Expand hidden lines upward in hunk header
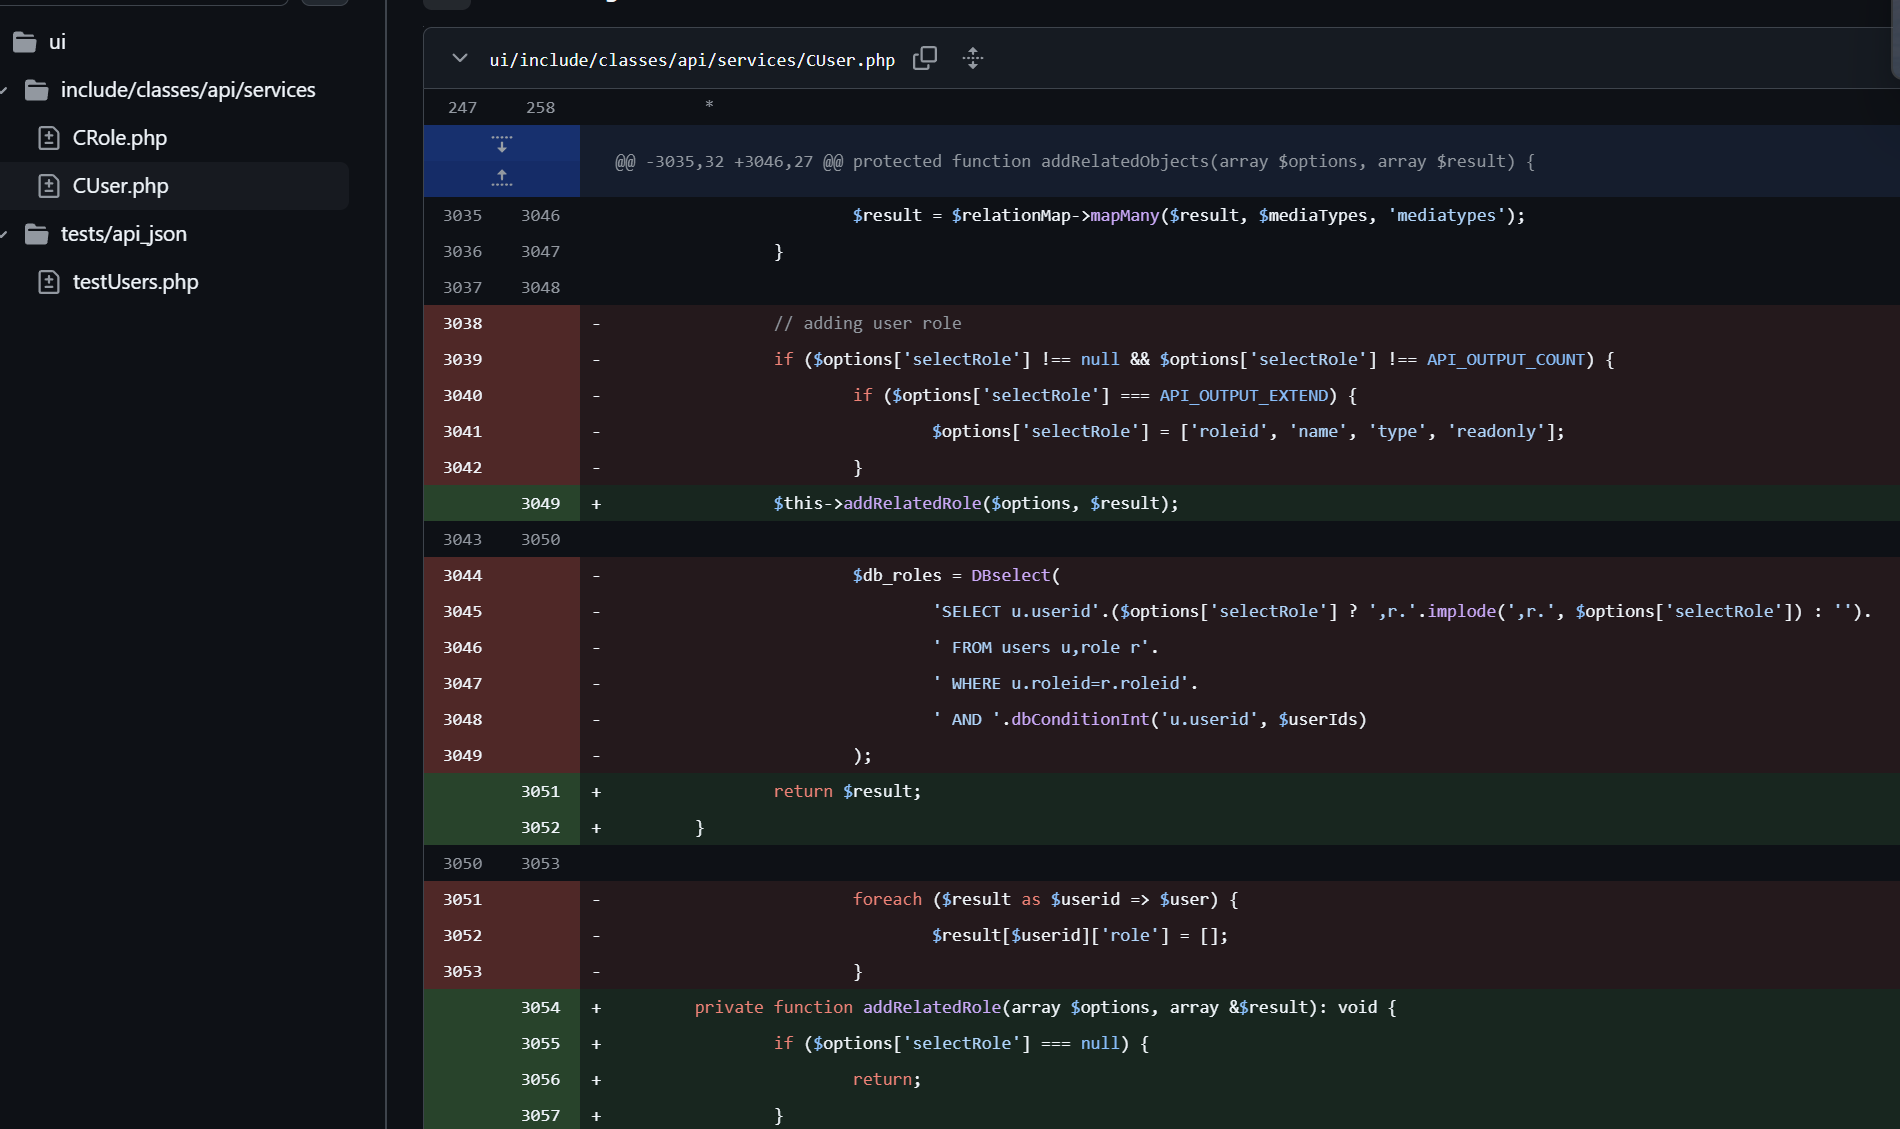Image resolution: width=1900 pixels, height=1129 pixels. pos(502,179)
